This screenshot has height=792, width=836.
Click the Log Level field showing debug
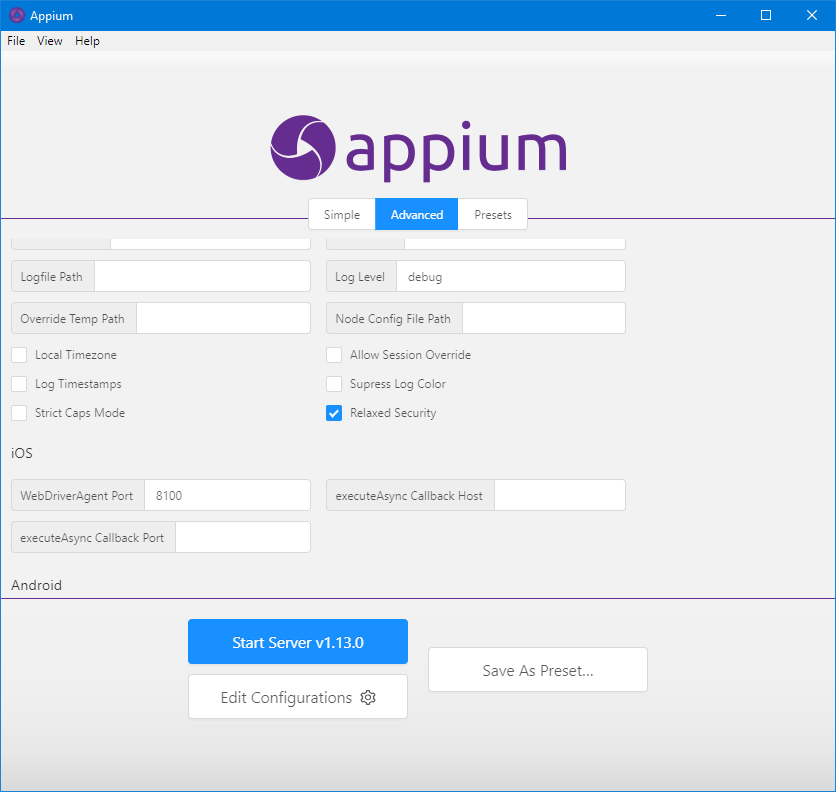tap(510, 276)
